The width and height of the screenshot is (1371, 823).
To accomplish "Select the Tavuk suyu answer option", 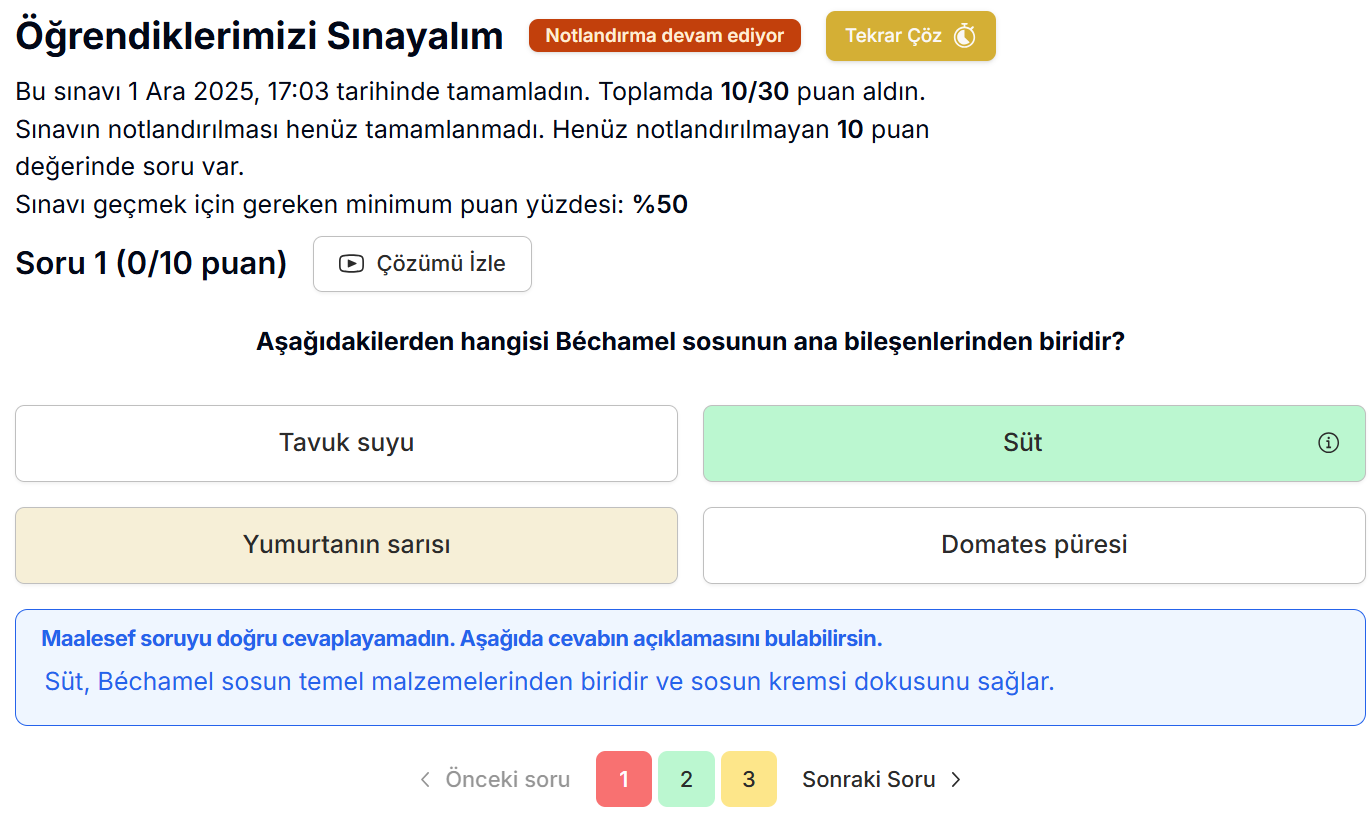I will pos(346,443).
